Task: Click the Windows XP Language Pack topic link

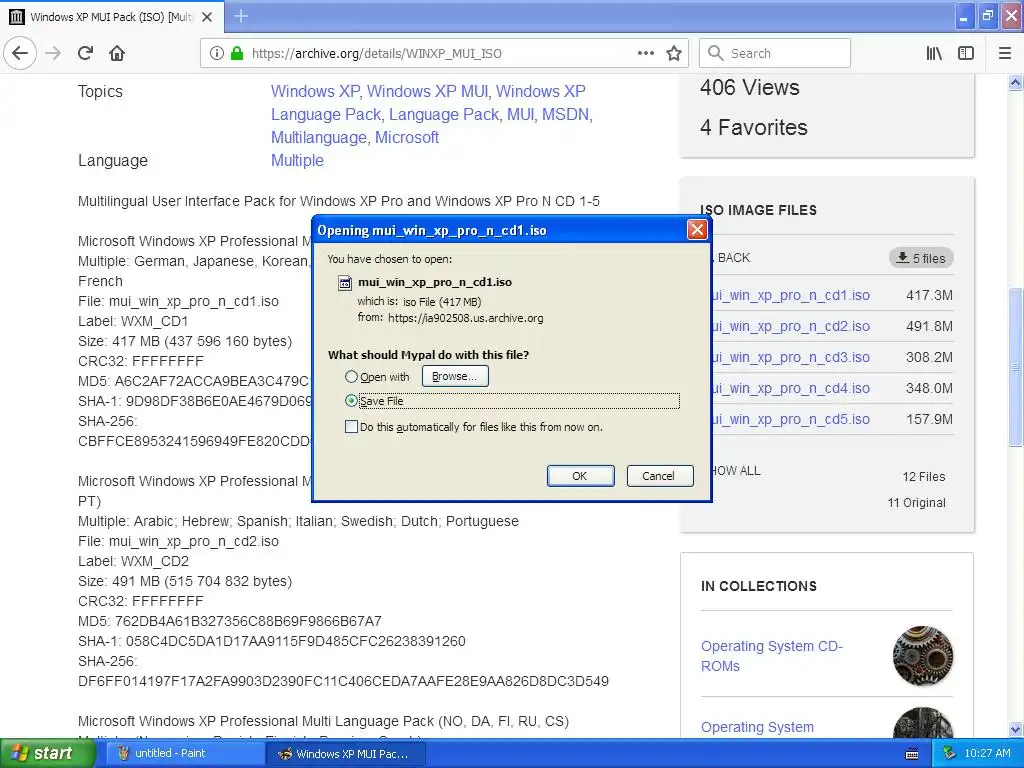Action: point(429,103)
